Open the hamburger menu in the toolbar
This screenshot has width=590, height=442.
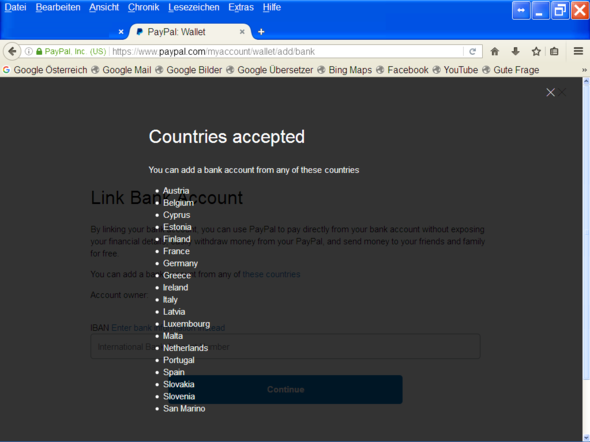tap(578, 51)
